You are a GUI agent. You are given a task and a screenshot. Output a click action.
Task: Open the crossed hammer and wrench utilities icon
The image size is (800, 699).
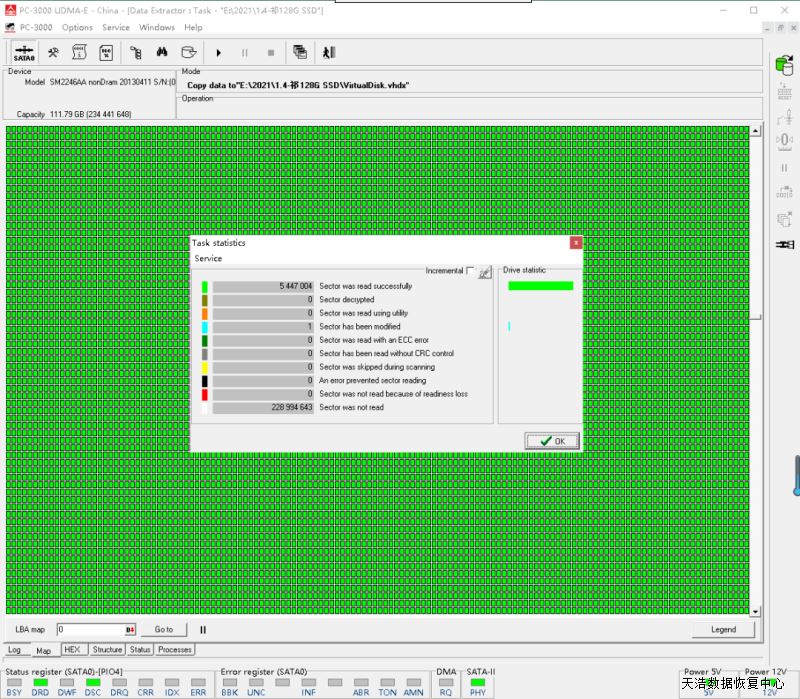tap(54, 53)
